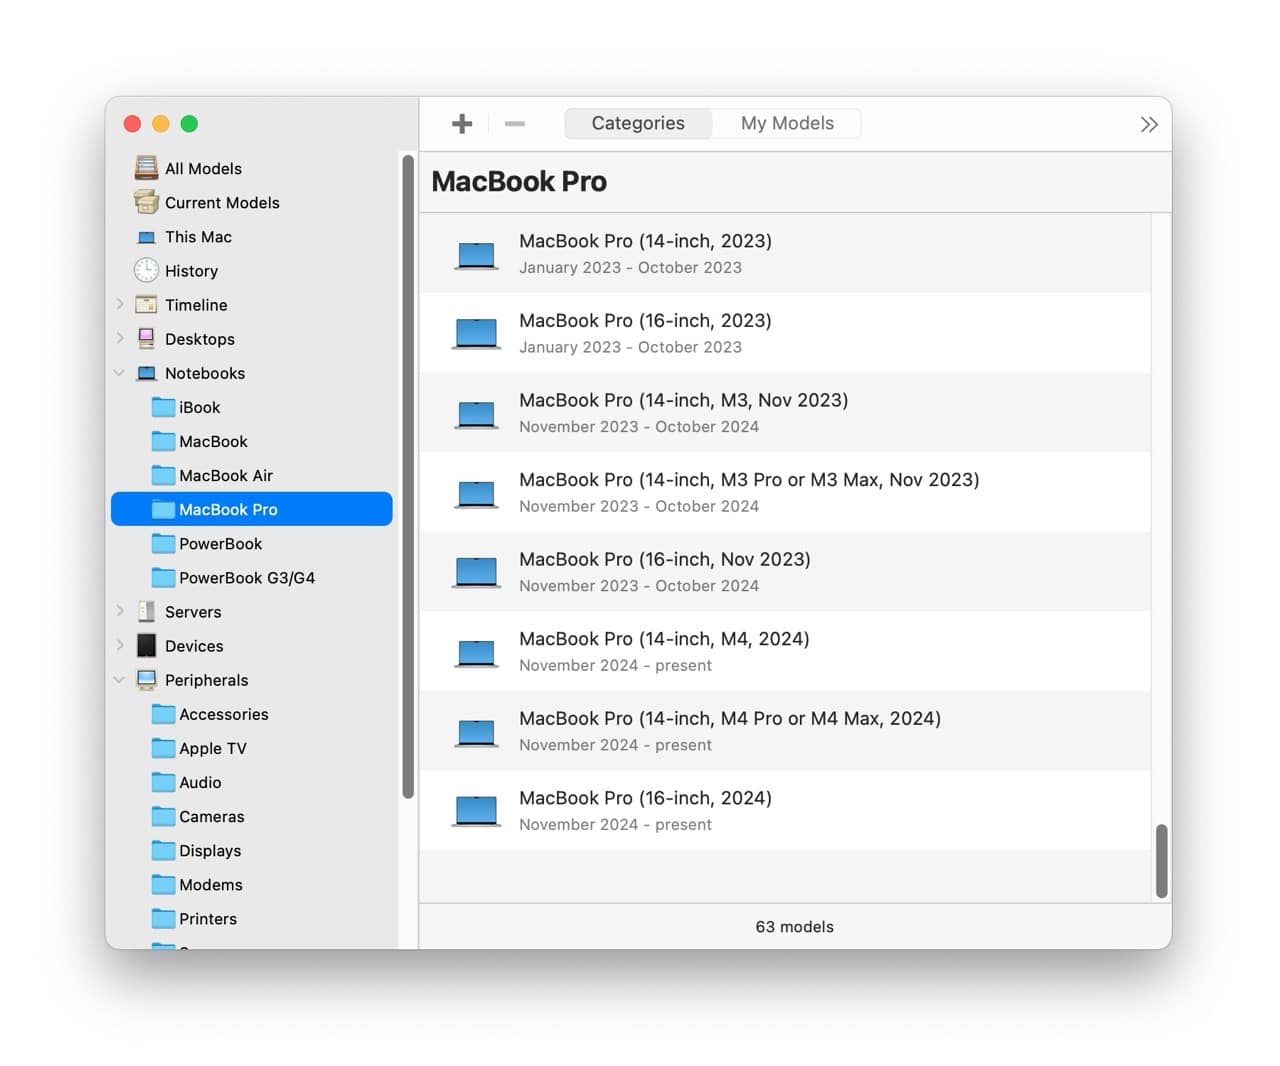Click the Cameras folder icon
This screenshot has width=1280, height=1066.
click(x=163, y=816)
